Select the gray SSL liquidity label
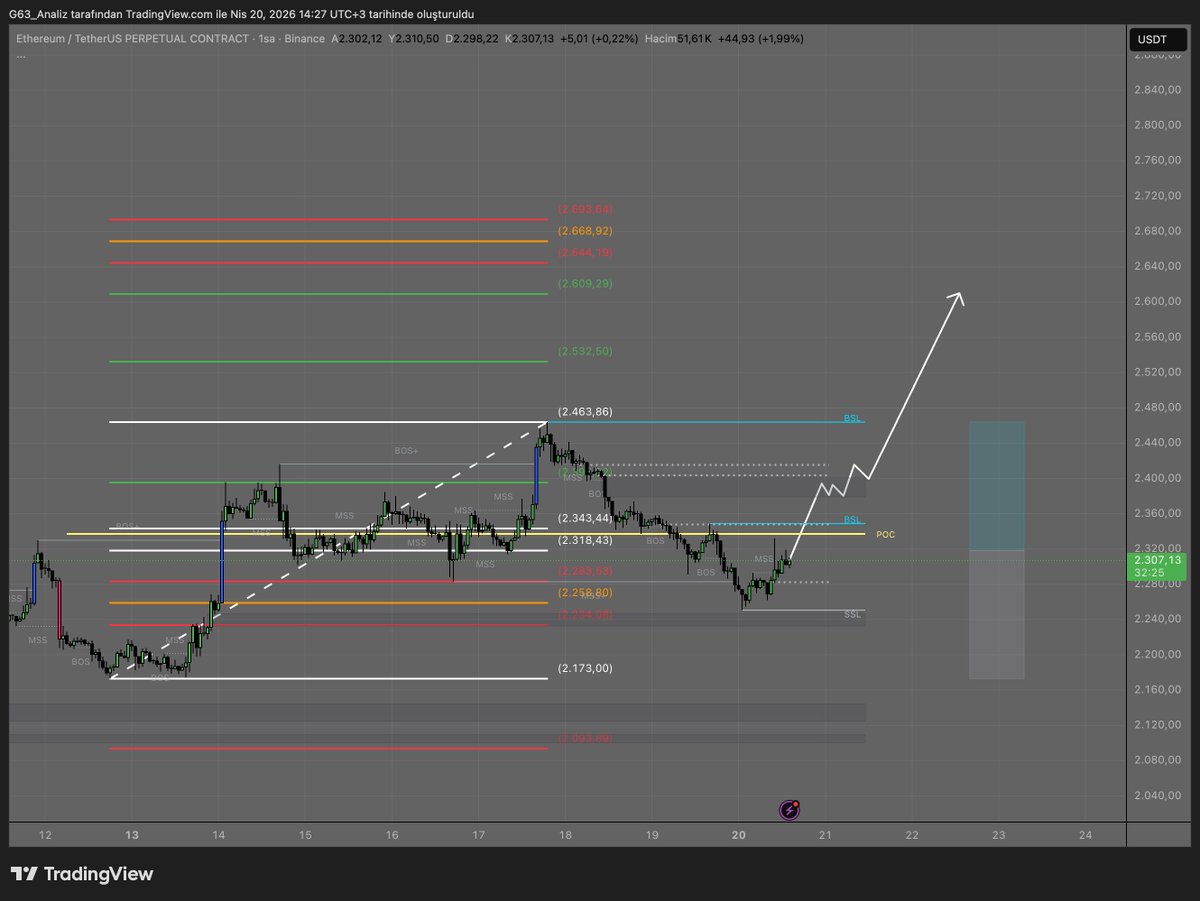1200x901 pixels. coord(852,614)
